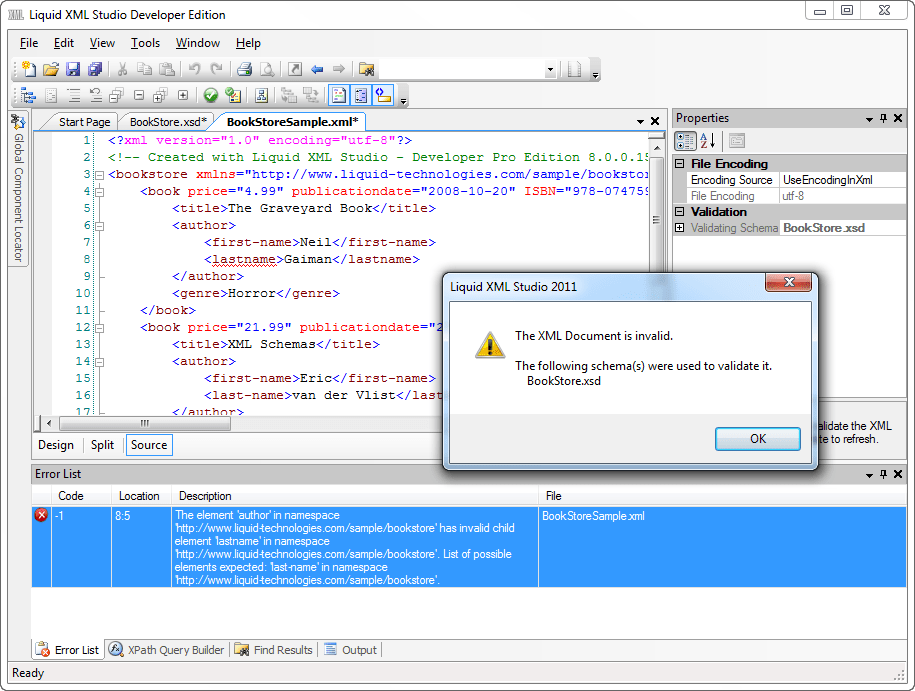Screen dimensions: 915x691
Task: Open the toolbar search combo dropdown arrow
Action: click(550, 70)
